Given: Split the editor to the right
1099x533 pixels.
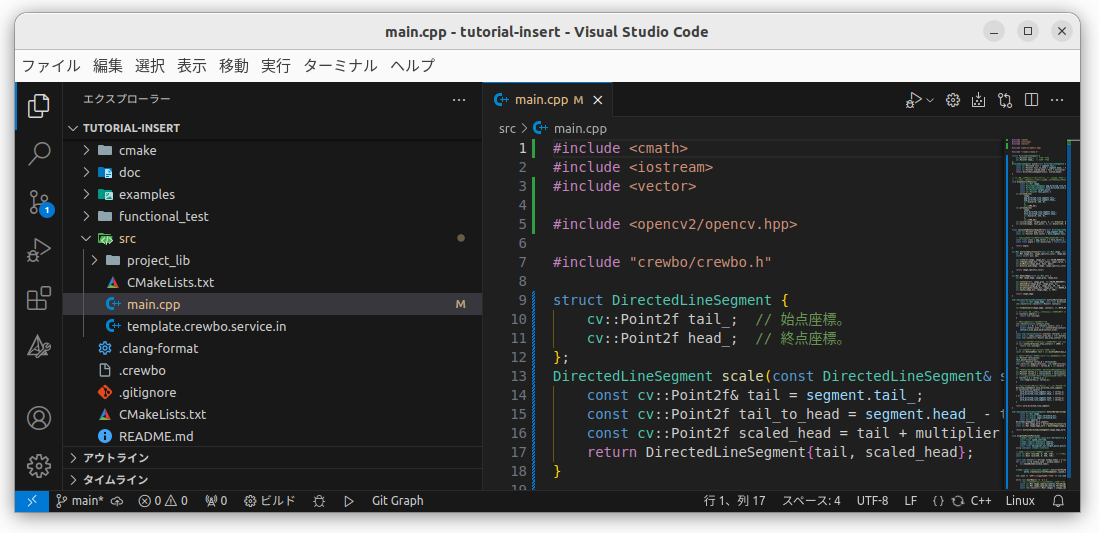Looking at the screenshot, I should coord(1031,100).
